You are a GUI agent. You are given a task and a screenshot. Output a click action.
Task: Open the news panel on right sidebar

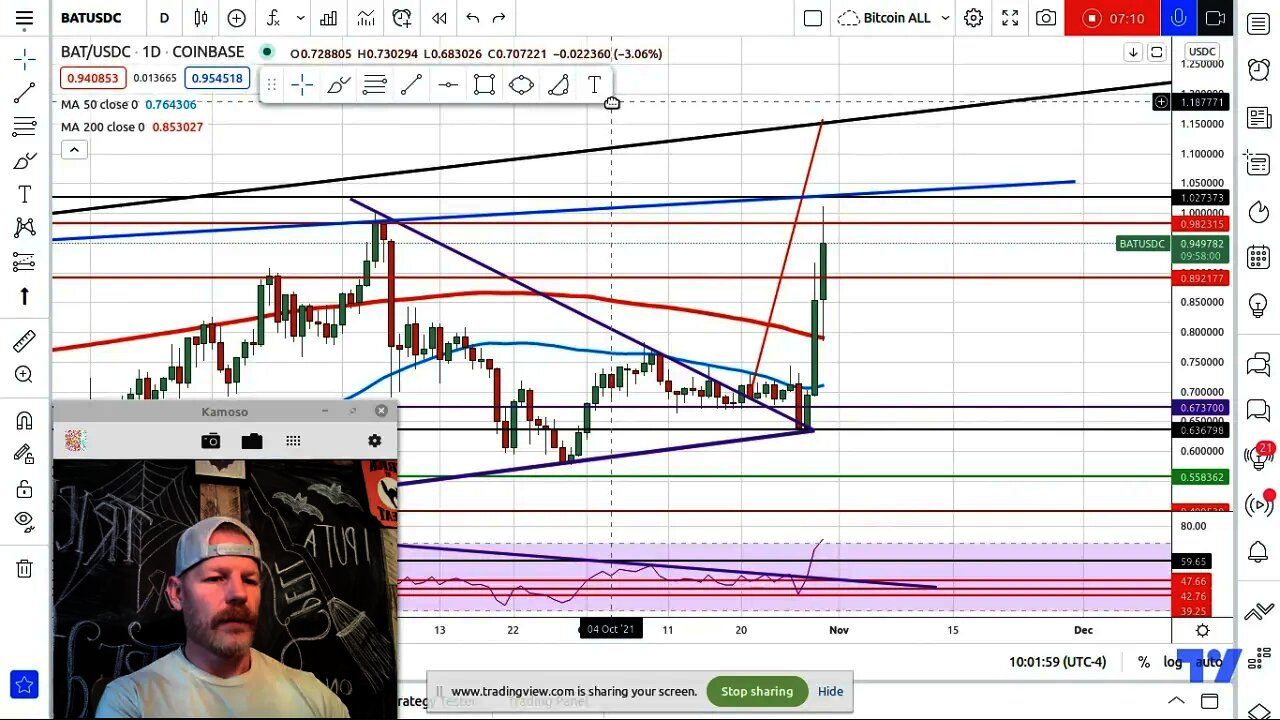click(x=1259, y=118)
